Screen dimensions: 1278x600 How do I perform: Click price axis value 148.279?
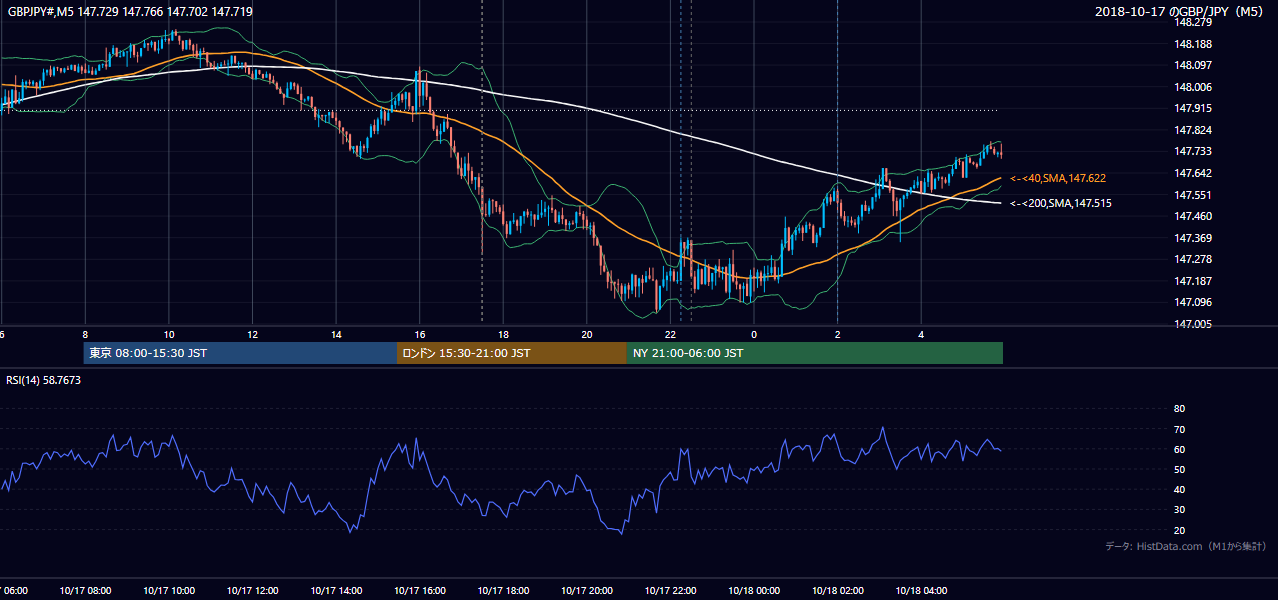[1193, 22]
